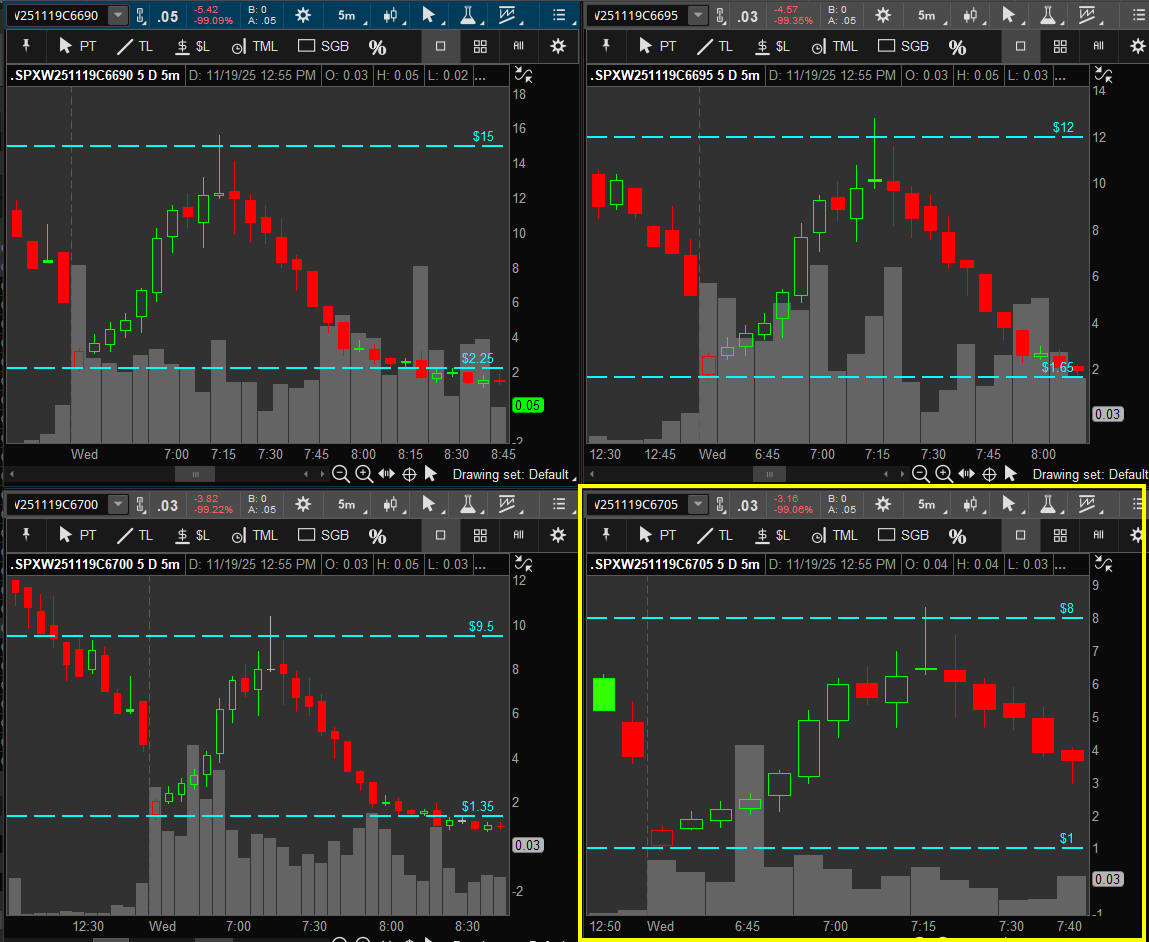Click the .SPXW251119C6700 5 D 5m chart title
1149x942 pixels.
click(95, 564)
